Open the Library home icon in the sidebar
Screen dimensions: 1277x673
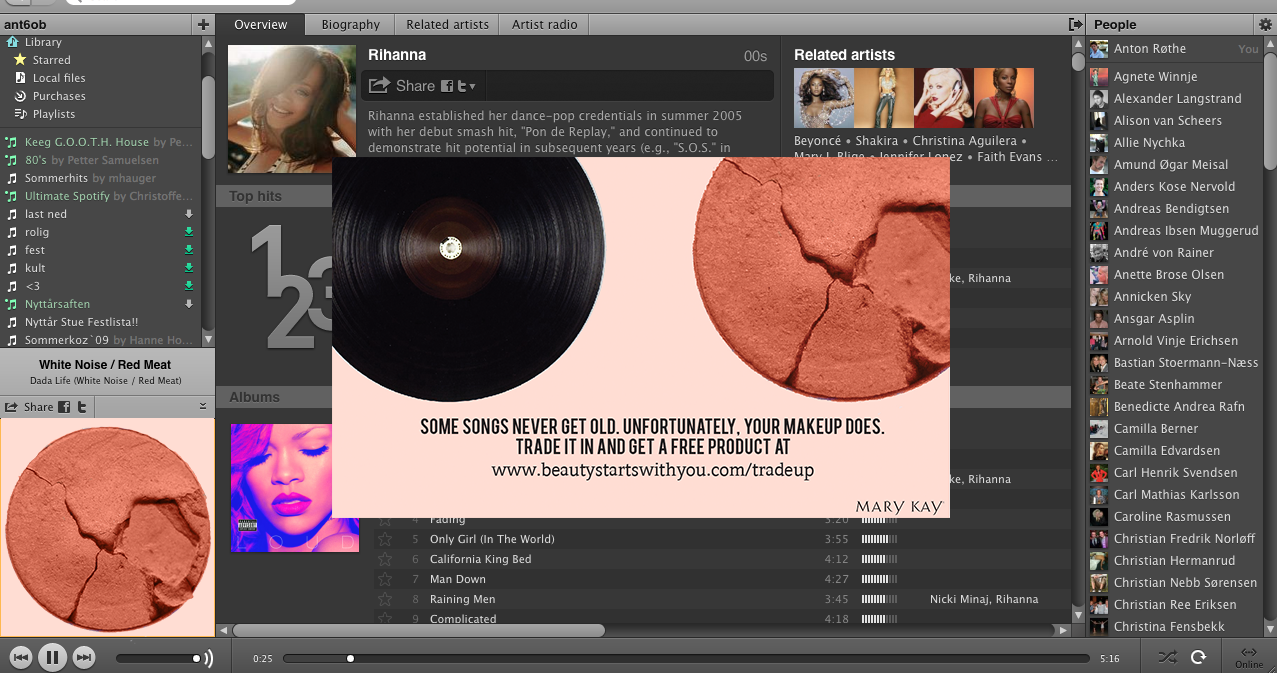12,42
